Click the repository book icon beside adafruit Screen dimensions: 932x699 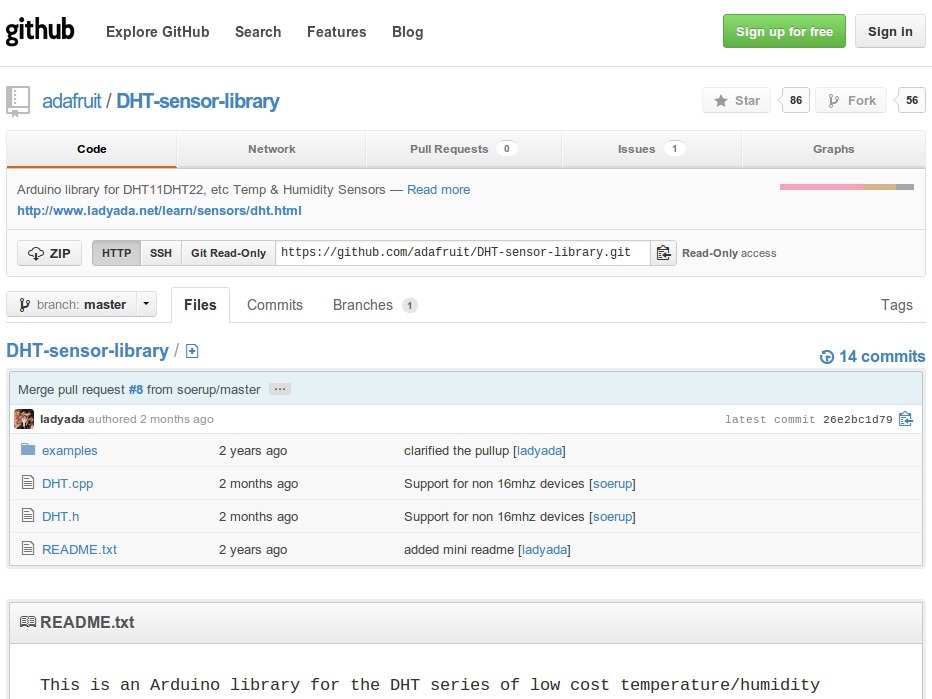[x=18, y=101]
